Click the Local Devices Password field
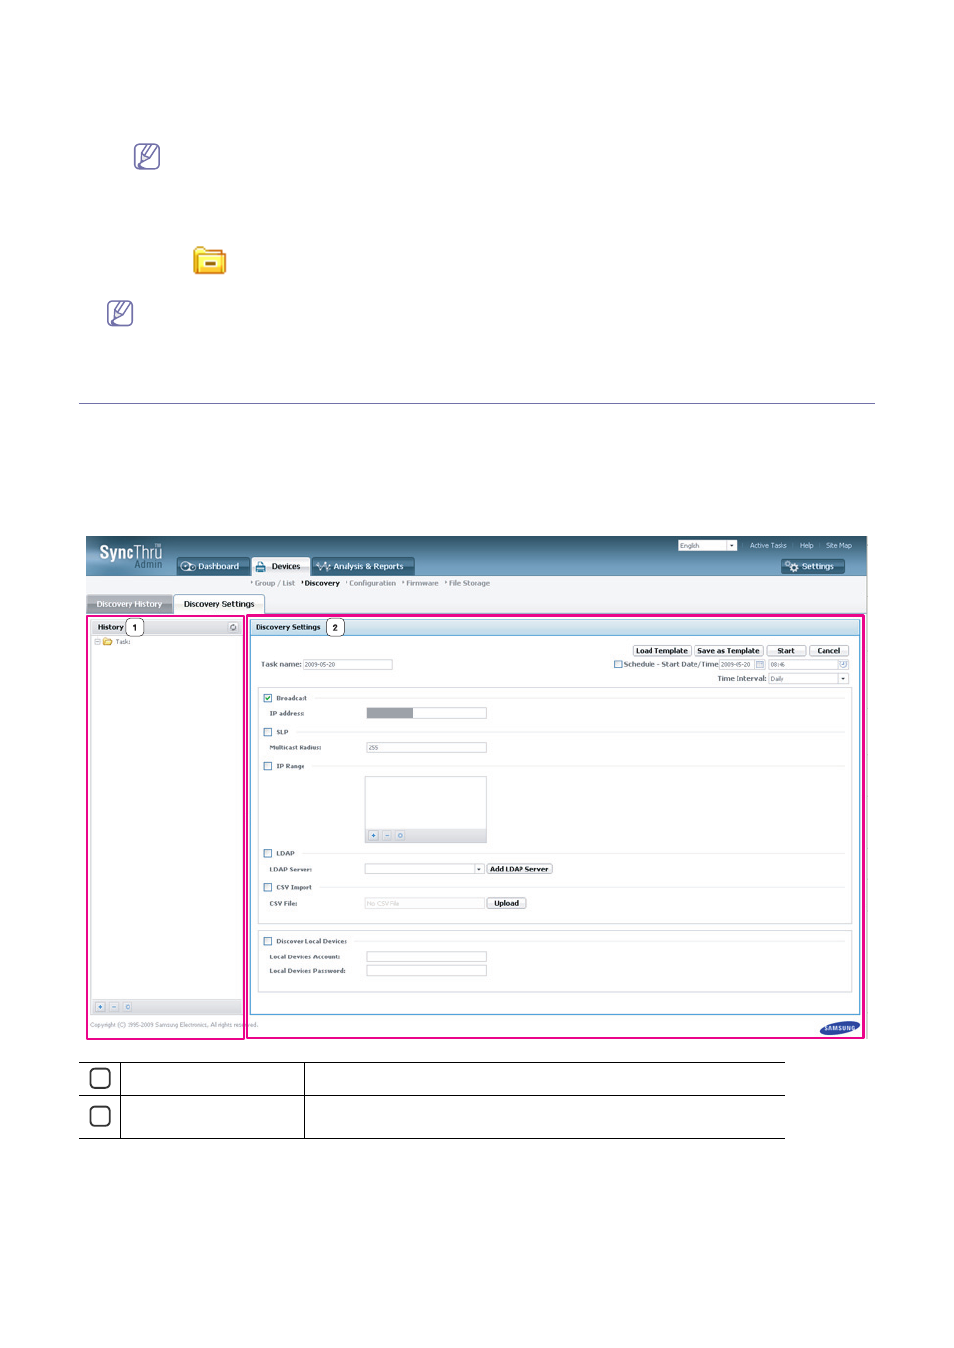 [x=426, y=971]
